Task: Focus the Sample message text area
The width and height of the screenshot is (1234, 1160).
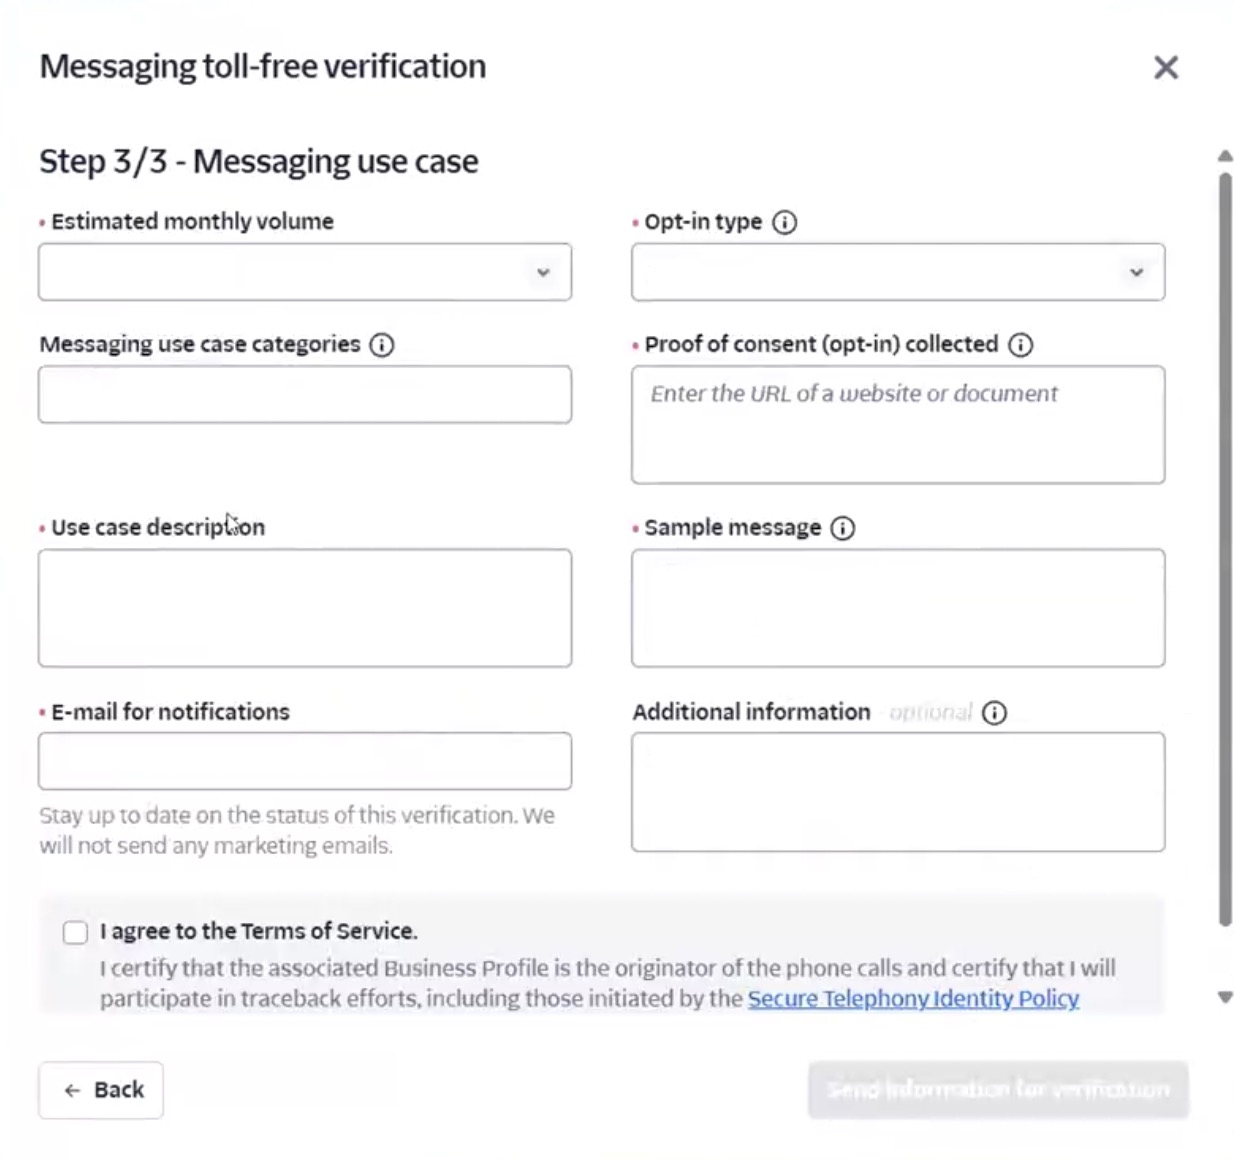Action: 897,608
